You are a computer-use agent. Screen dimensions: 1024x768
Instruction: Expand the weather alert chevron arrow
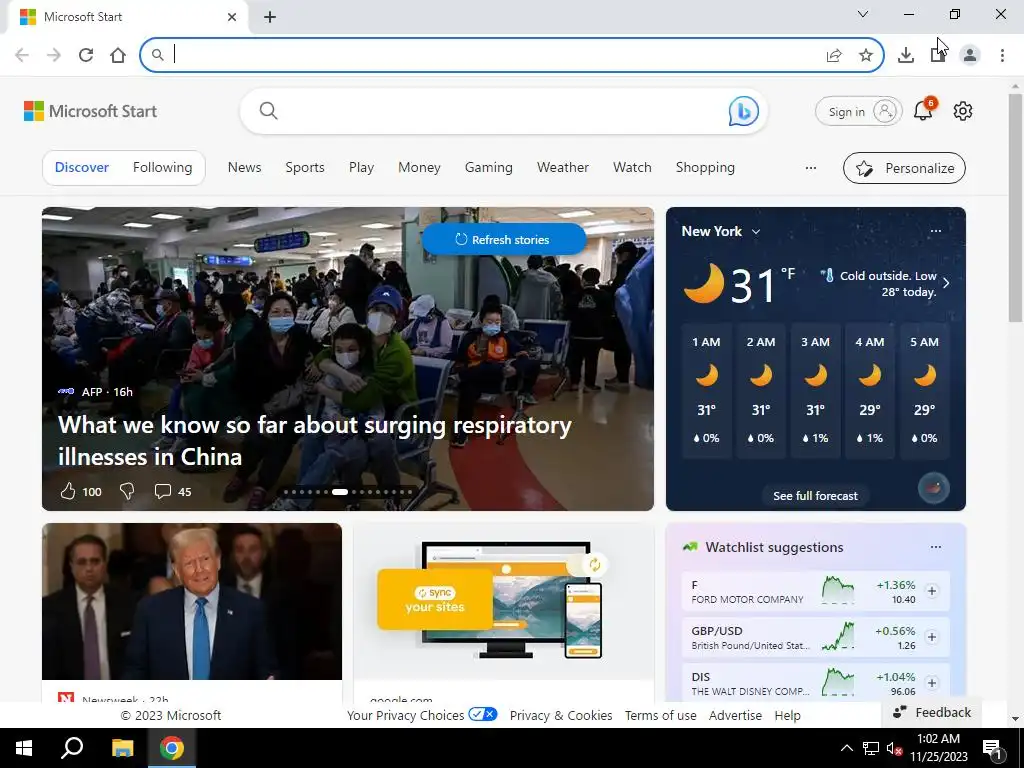tap(946, 283)
